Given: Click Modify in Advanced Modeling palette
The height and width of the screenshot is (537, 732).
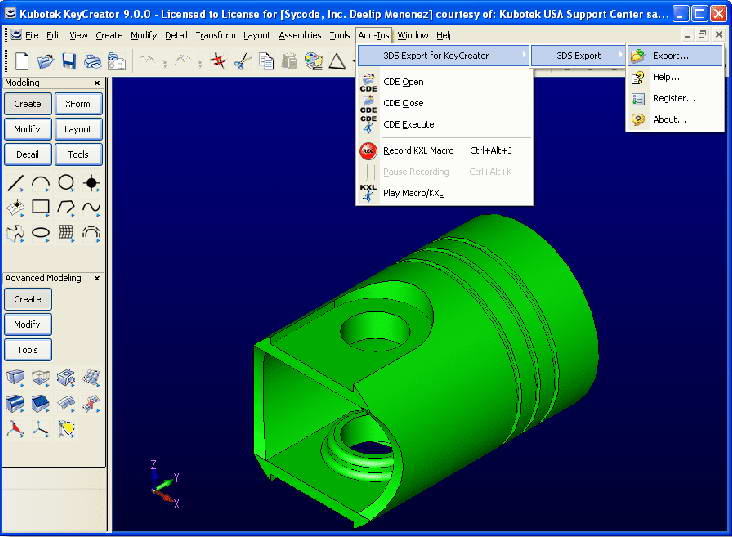Looking at the screenshot, I should coord(28,324).
